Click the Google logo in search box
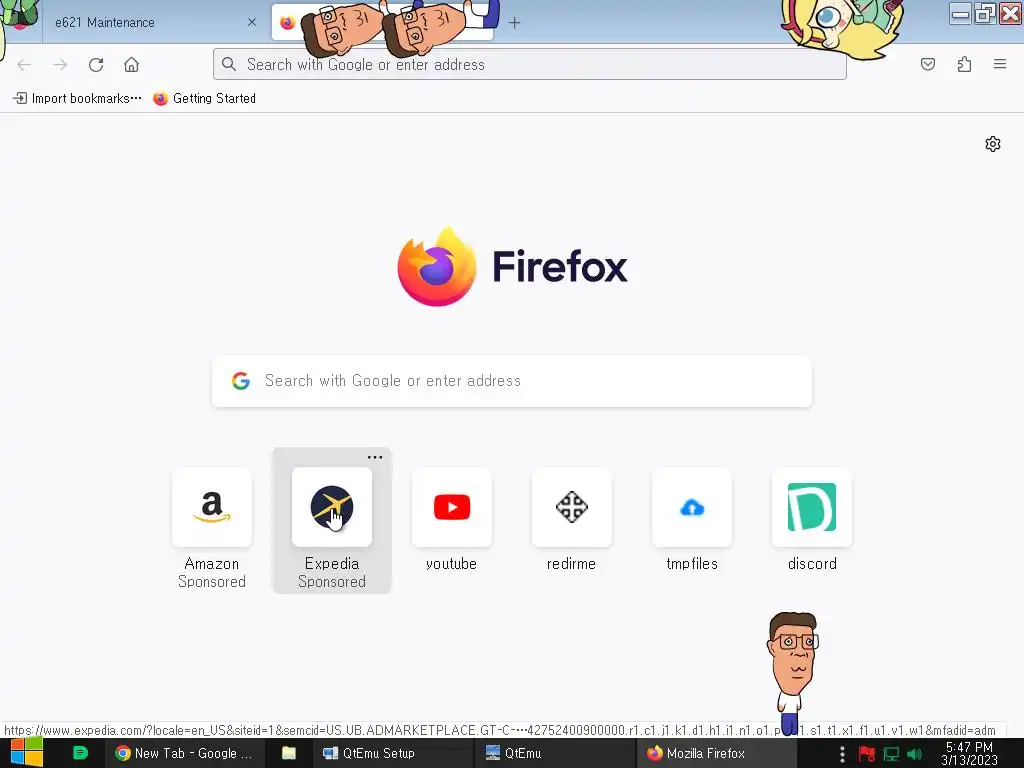1024x768 pixels. [x=241, y=381]
